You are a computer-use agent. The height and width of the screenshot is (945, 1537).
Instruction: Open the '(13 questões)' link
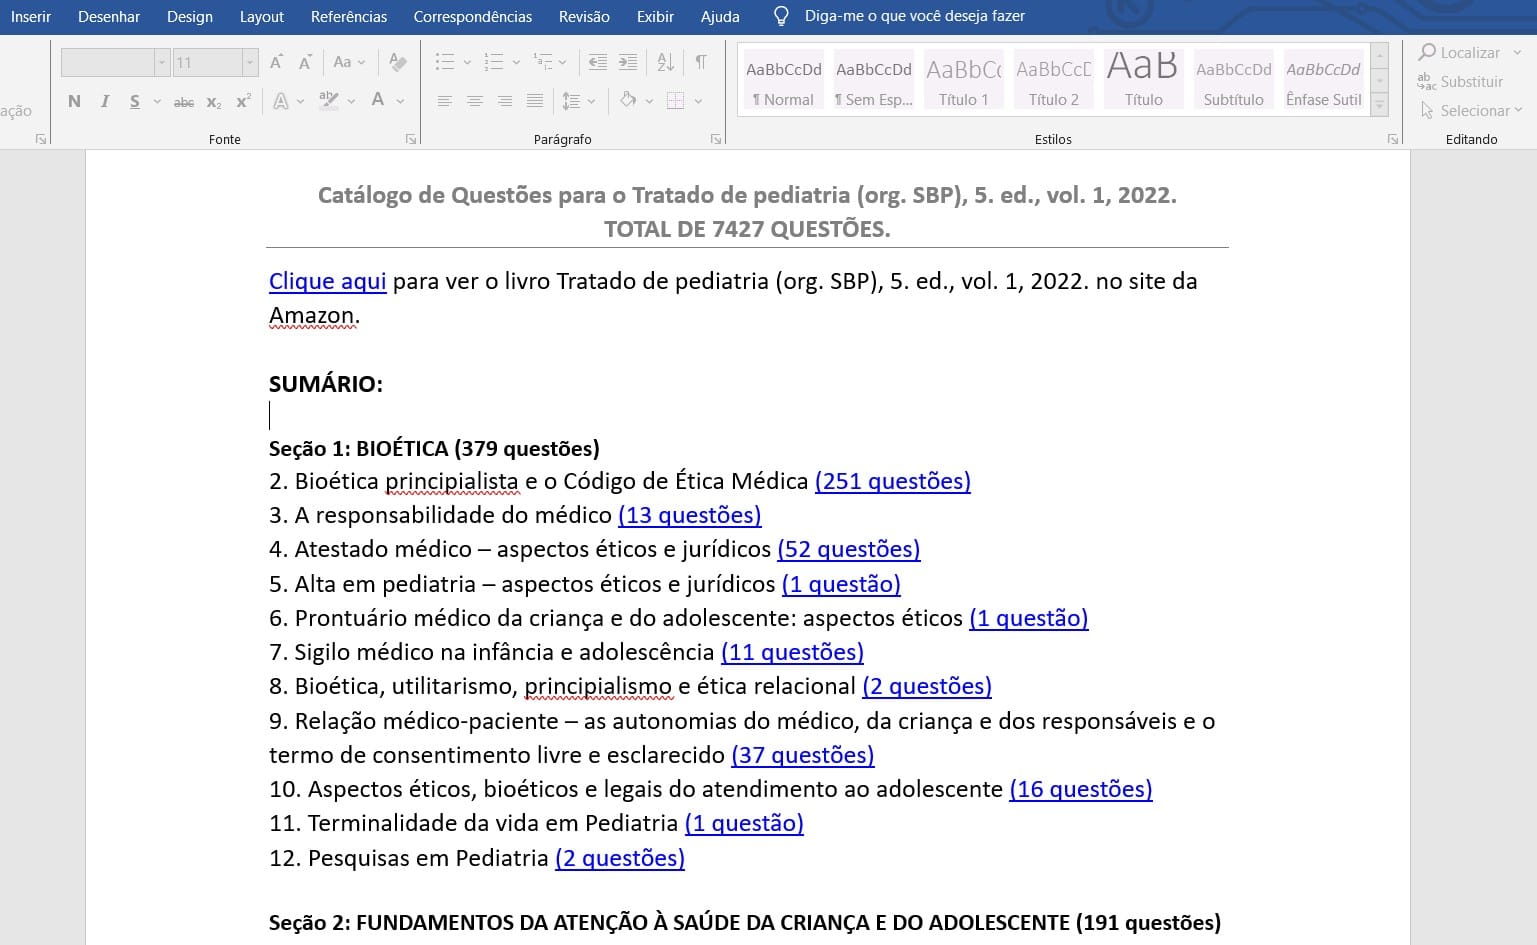690,515
